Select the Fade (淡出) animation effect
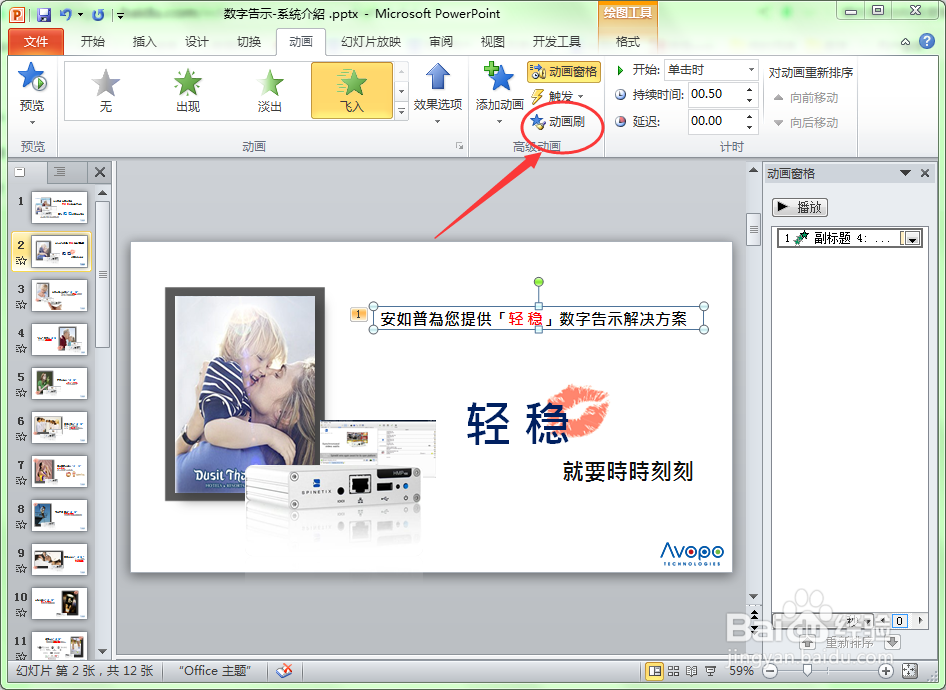 pyautogui.click(x=270, y=90)
